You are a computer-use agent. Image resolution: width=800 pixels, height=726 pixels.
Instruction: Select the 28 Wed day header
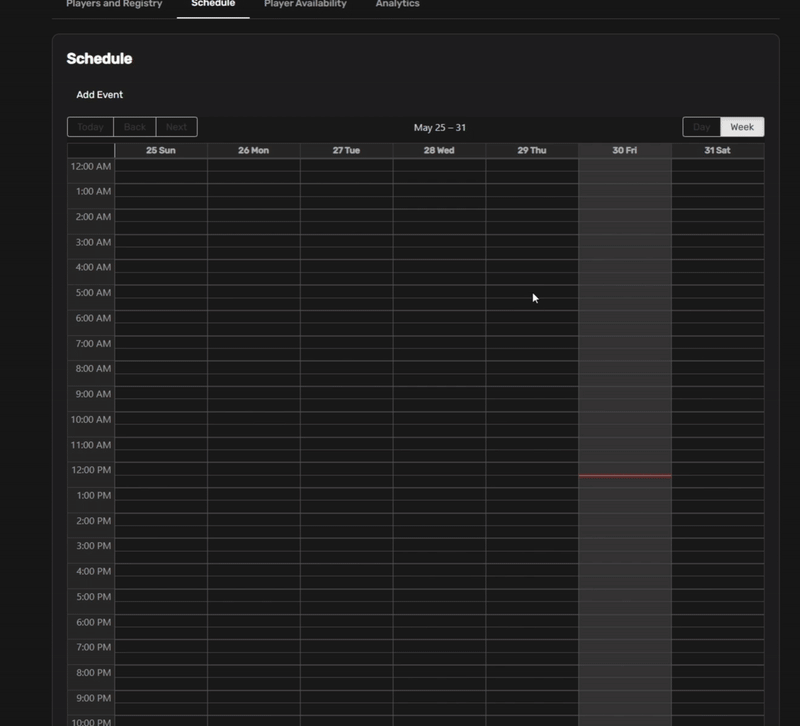coord(437,150)
